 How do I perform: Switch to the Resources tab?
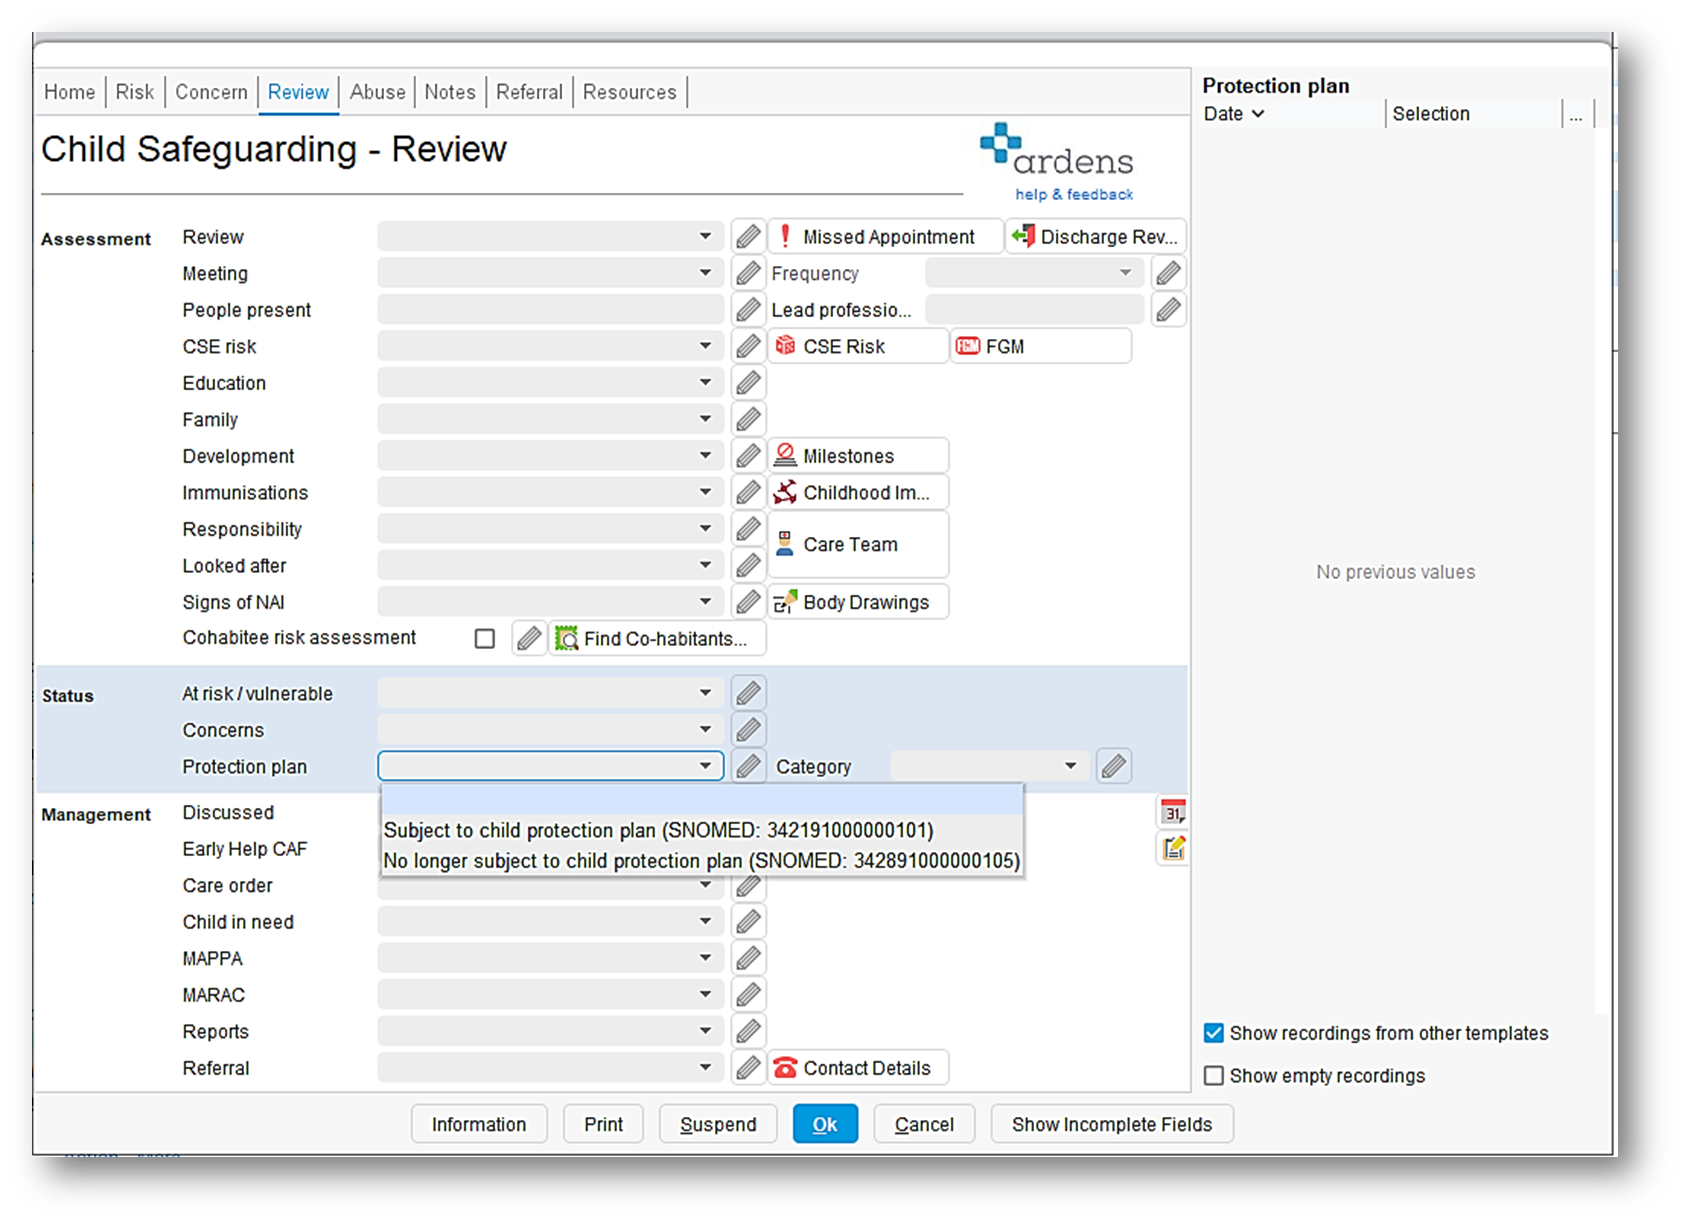click(630, 92)
